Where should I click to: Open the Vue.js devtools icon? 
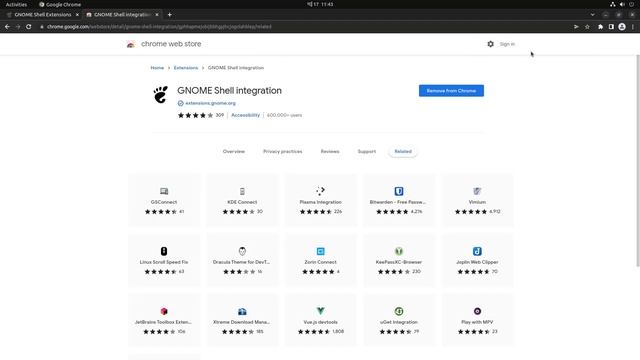pyautogui.click(x=320, y=311)
